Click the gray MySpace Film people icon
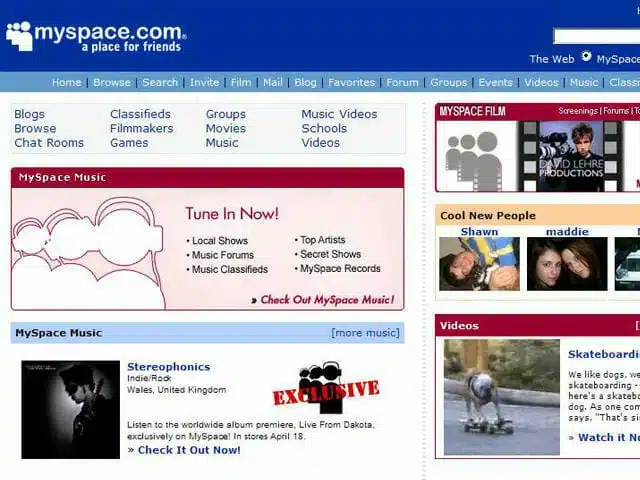The height and width of the screenshot is (480, 640). (x=474, y=158)
